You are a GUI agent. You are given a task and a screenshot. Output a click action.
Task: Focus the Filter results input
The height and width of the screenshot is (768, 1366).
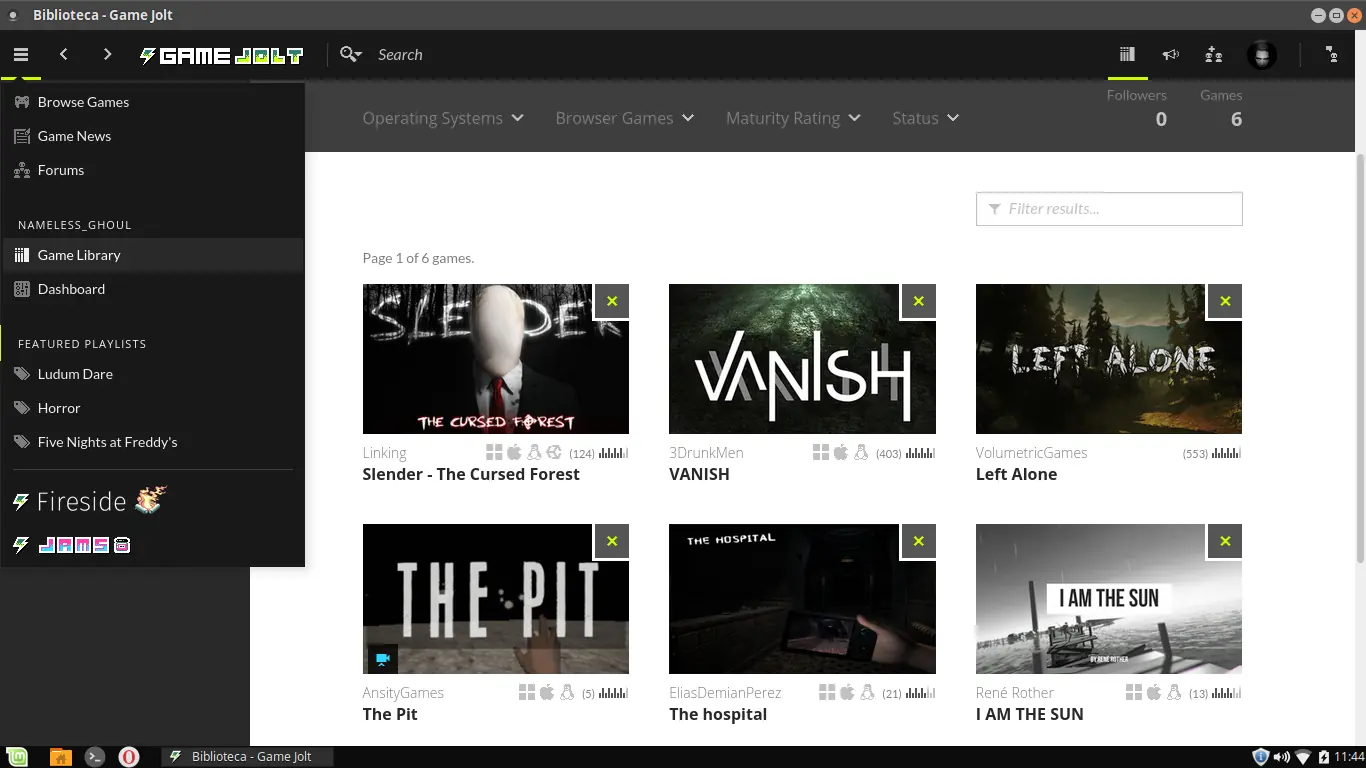click(1109, 209)
